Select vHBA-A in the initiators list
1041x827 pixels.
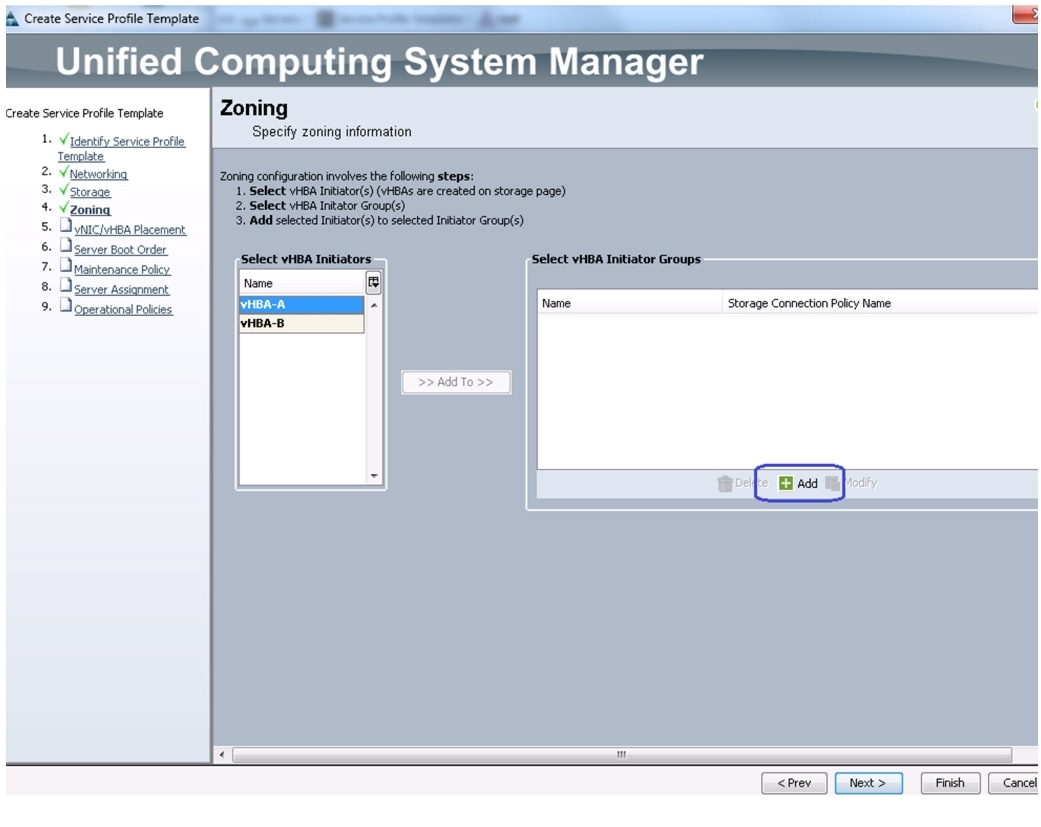(301, 305)
